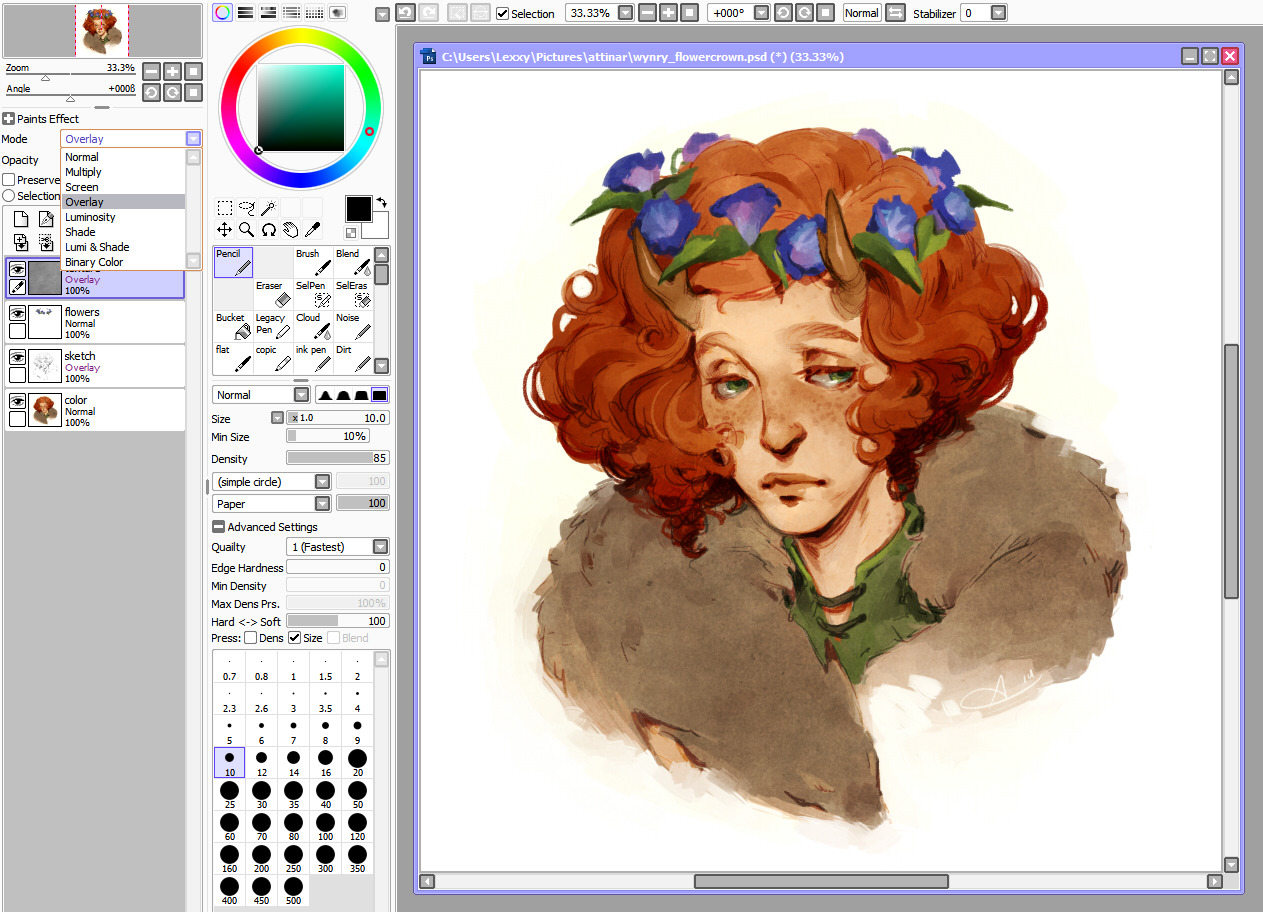Open the Stabilizer value dropdown
This screenshot has height=912, width=1263.
998,13
